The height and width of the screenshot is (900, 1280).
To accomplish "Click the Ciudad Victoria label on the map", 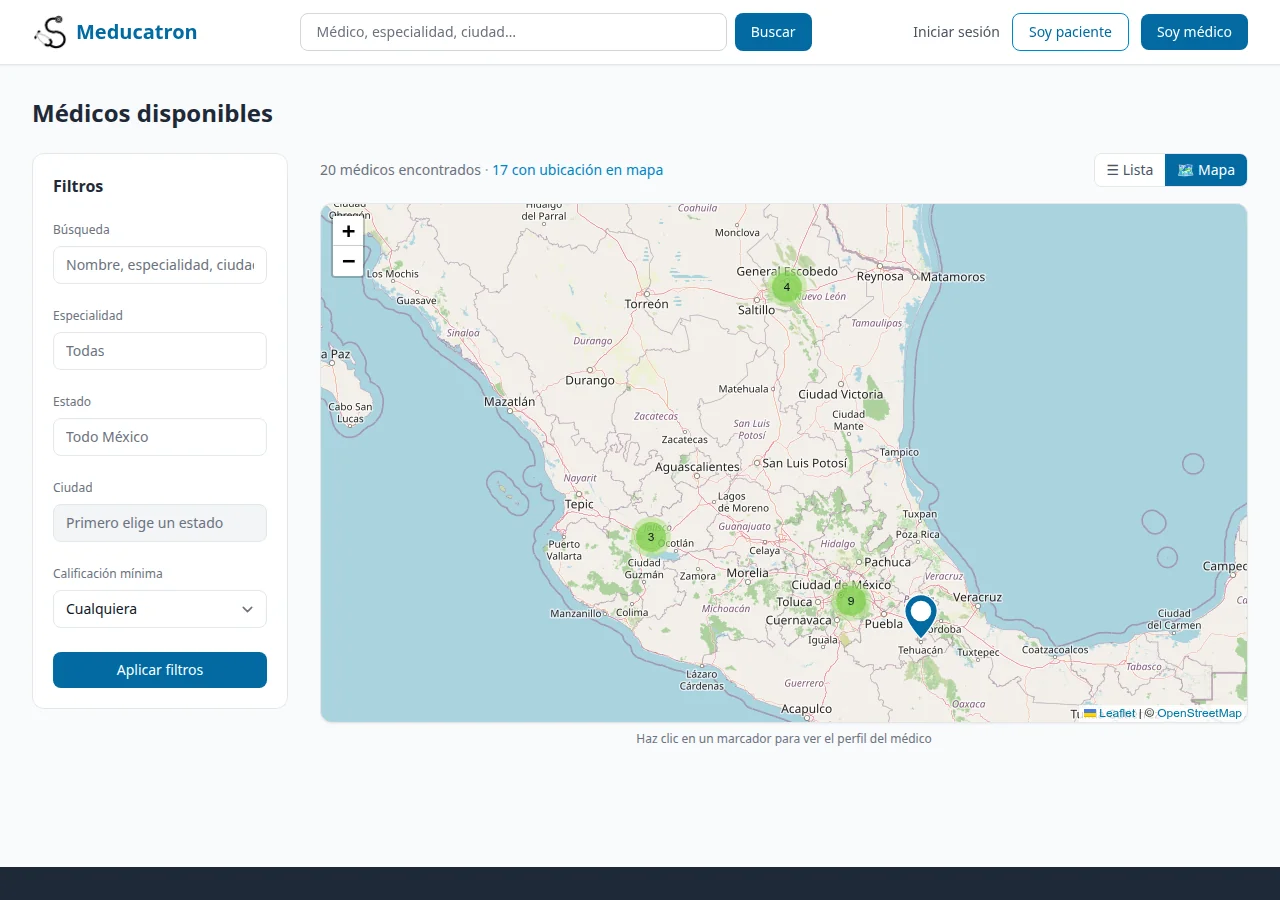I will click(x=841, y=394).
